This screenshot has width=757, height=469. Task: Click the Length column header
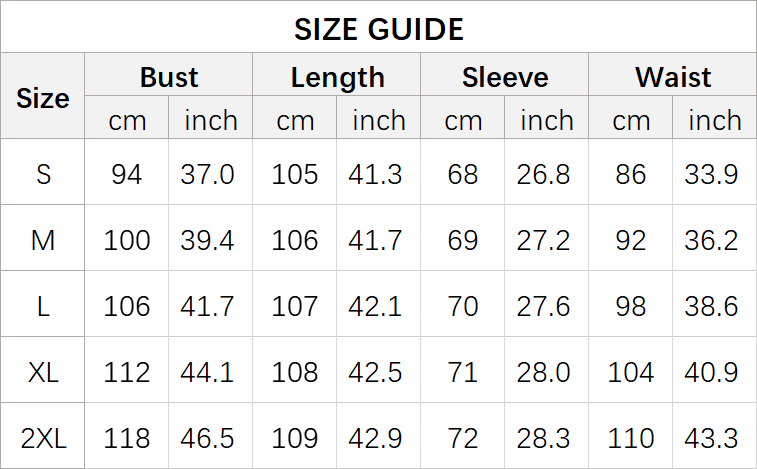(x=337, y=77)
